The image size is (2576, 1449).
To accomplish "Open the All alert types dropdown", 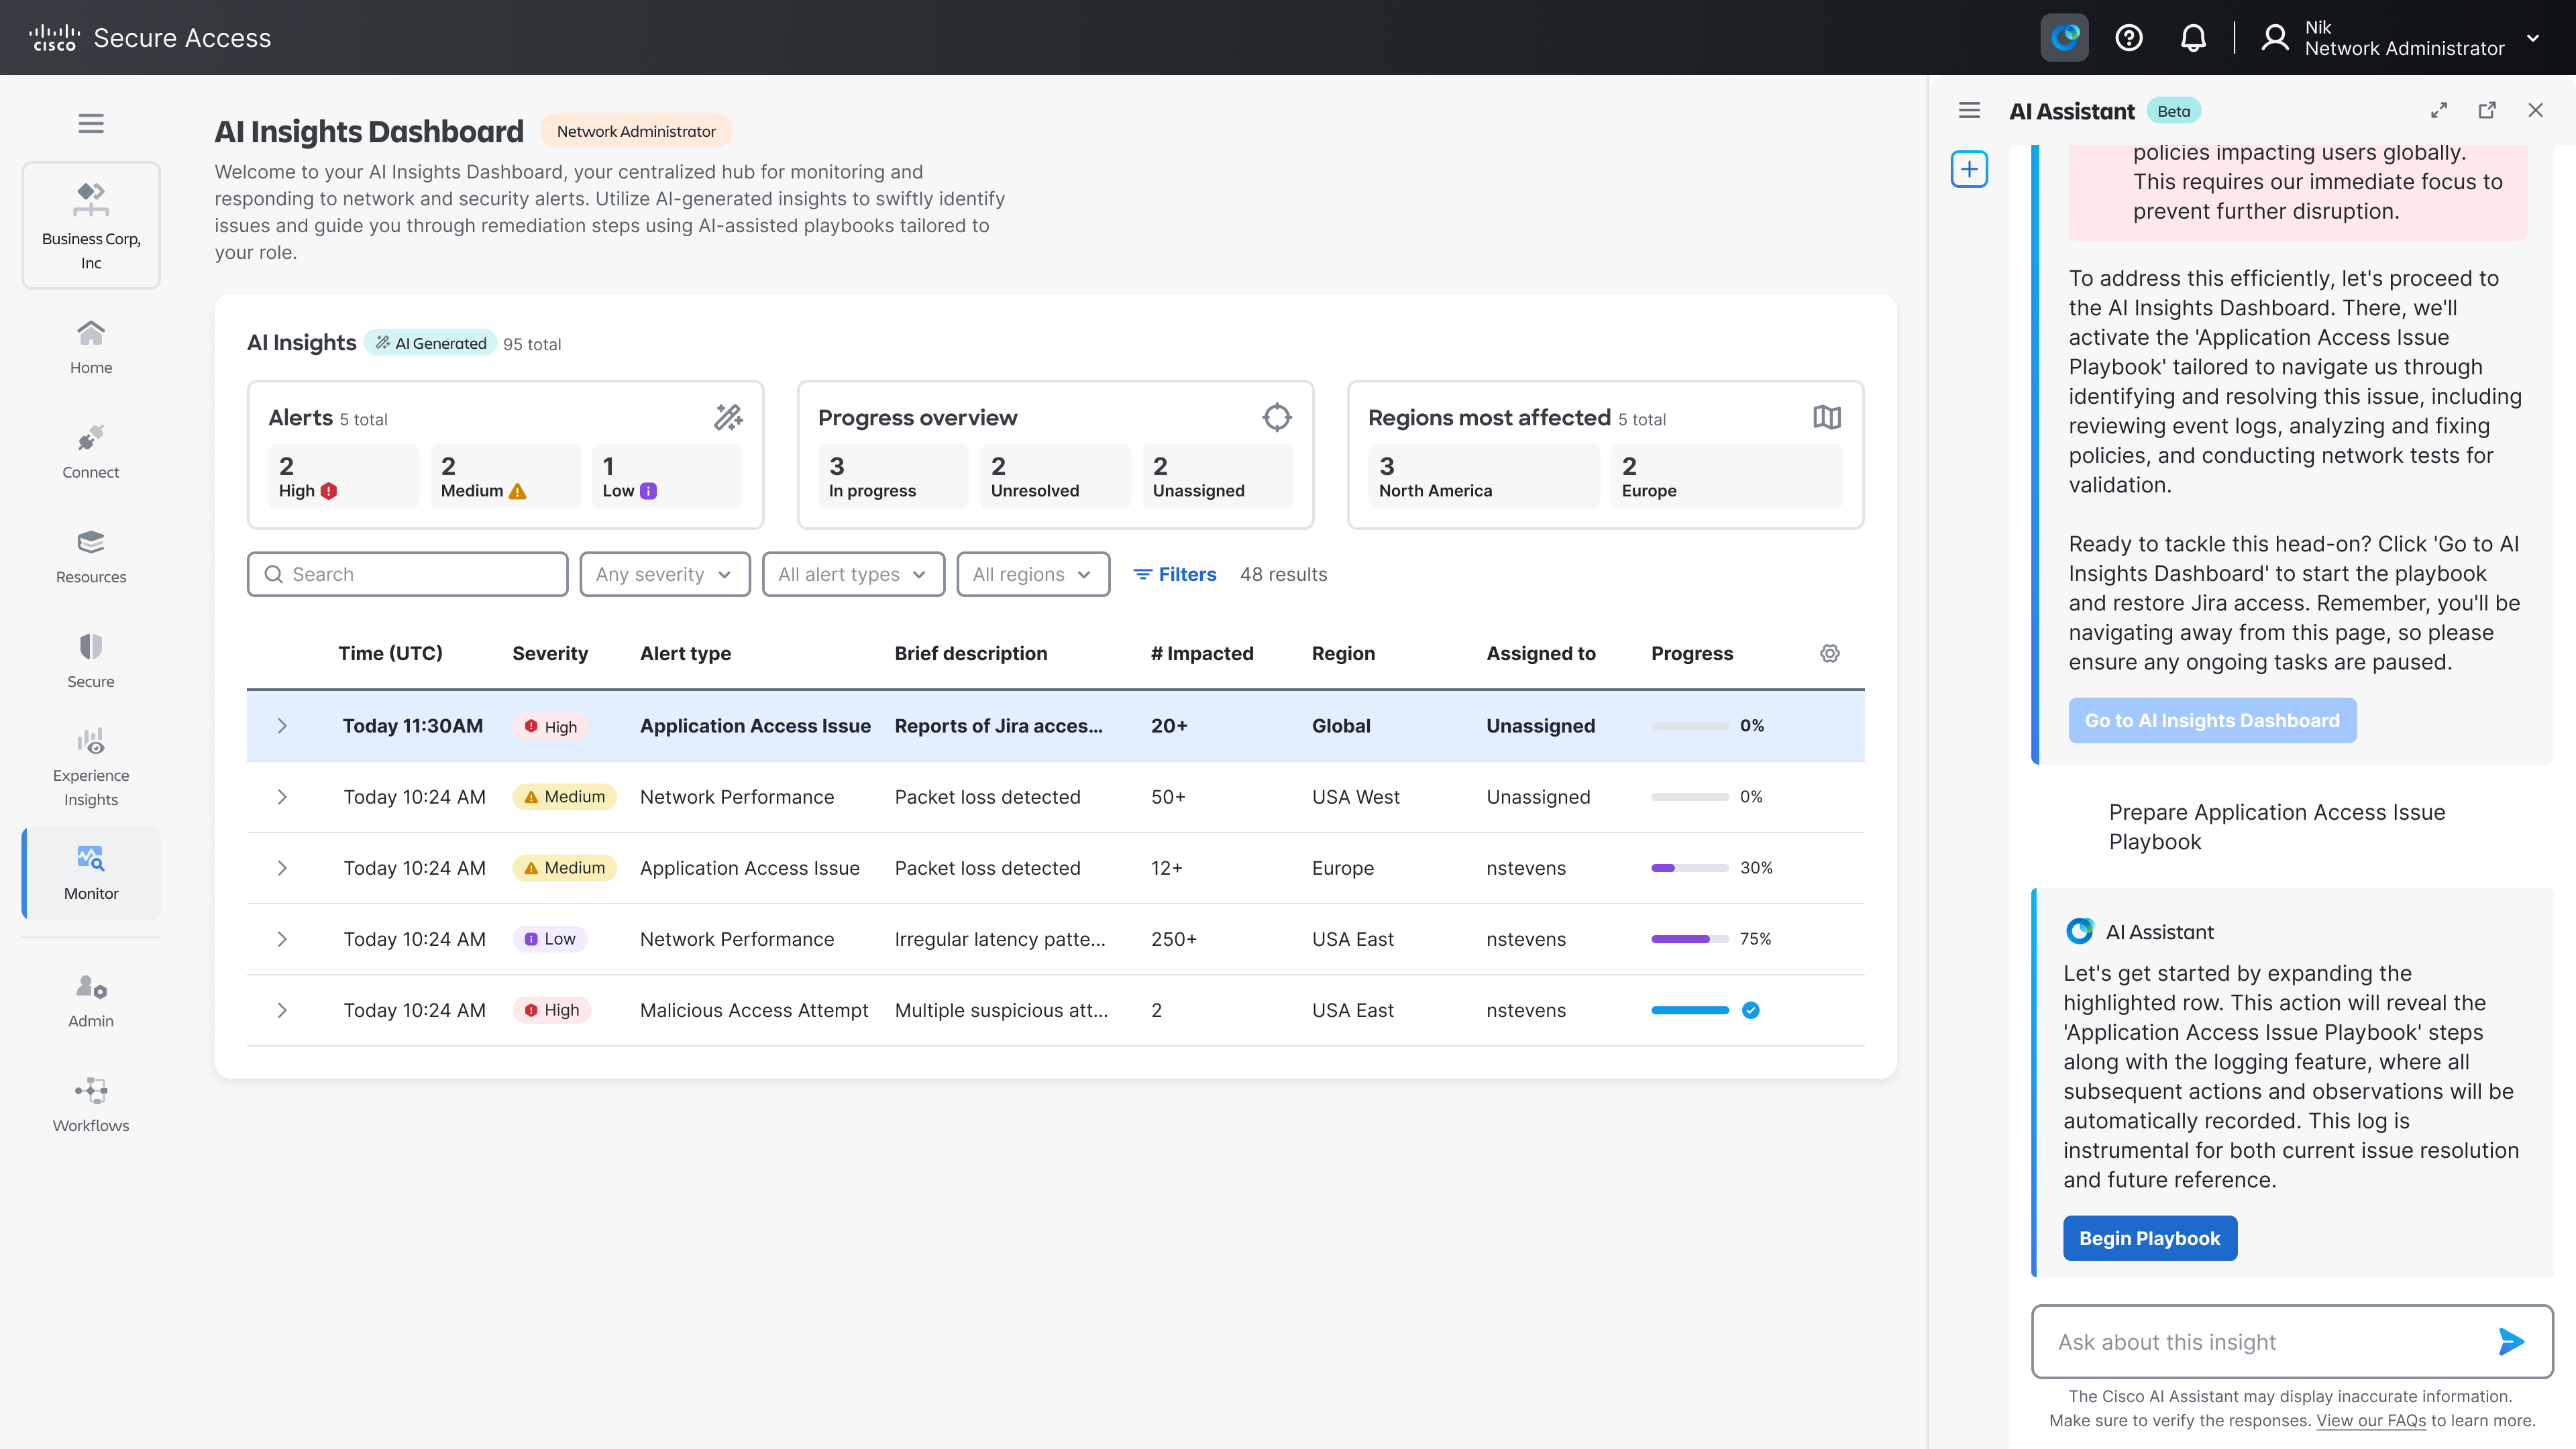I will 852,574.
